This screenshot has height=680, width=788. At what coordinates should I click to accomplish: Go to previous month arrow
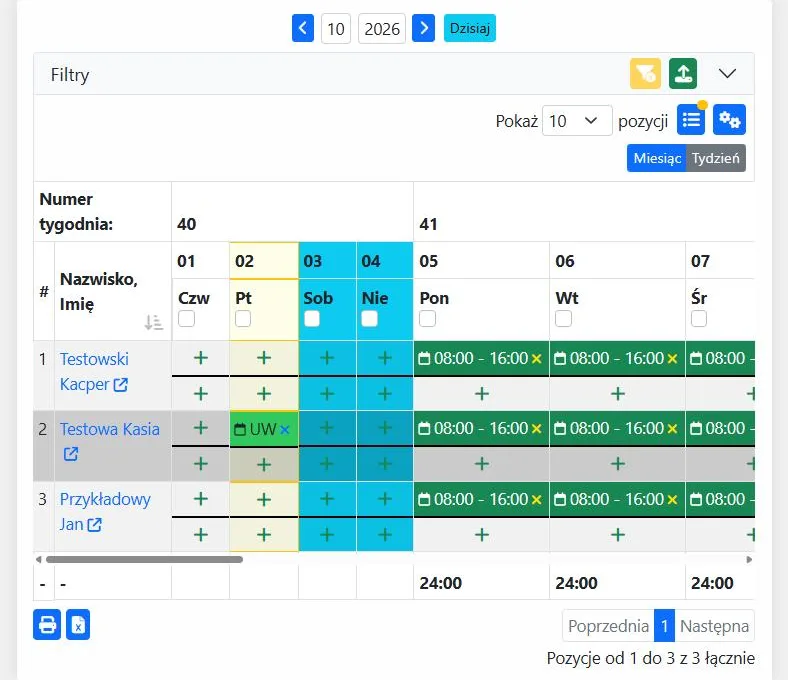coord(303,28)
